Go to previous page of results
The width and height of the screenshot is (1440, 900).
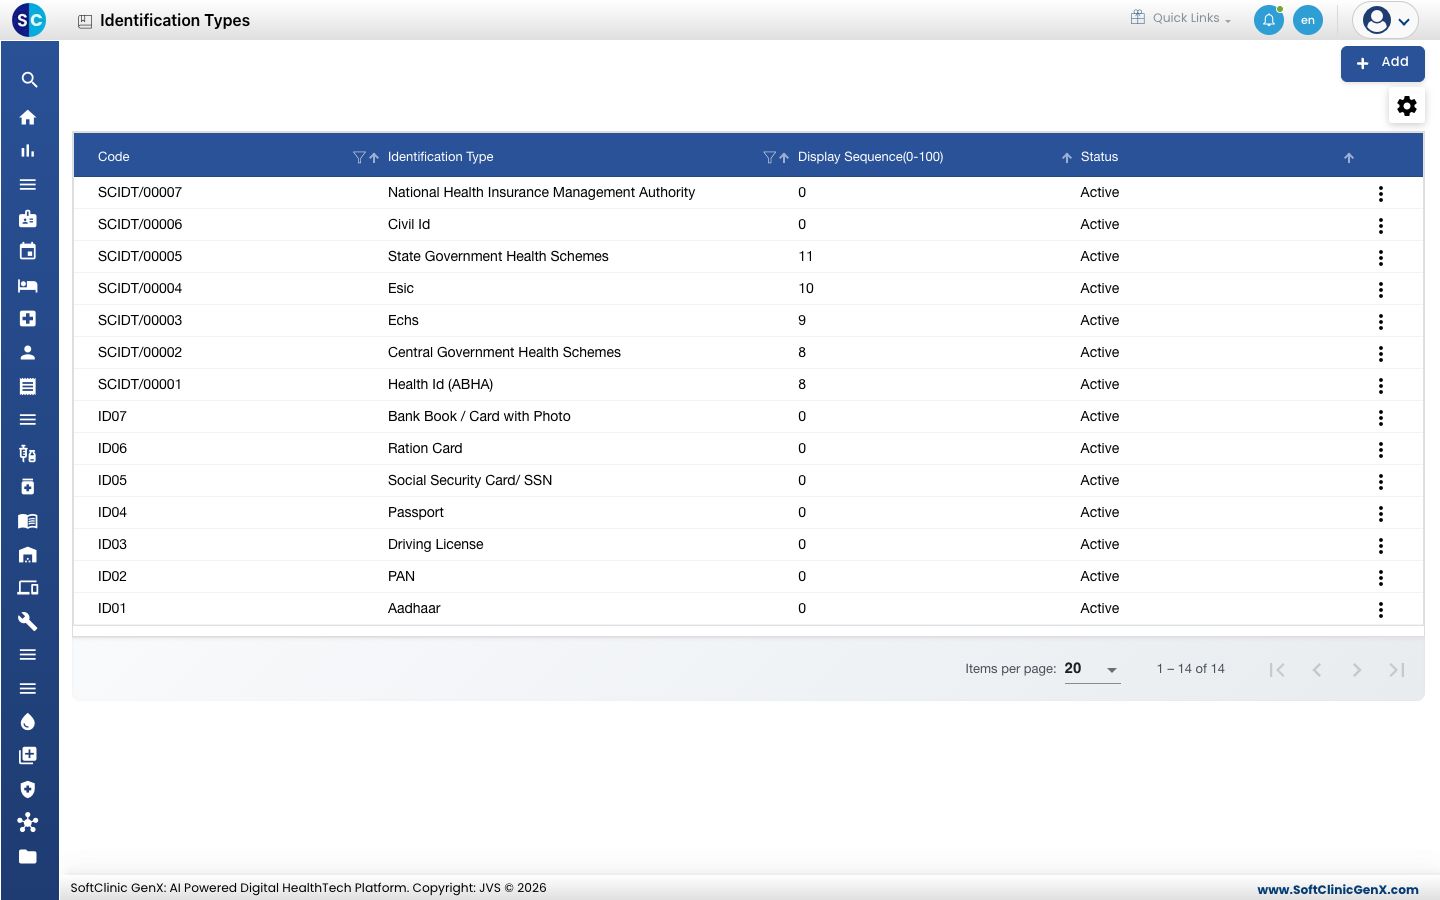1317,670
